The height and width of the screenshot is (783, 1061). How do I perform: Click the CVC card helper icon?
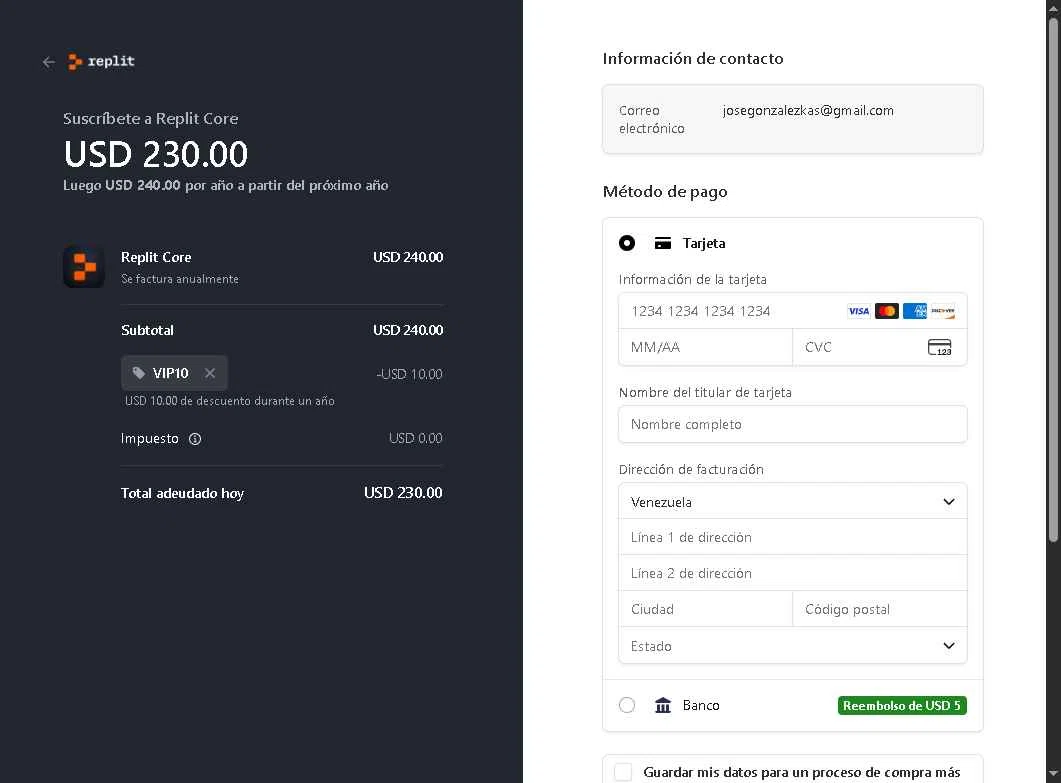(939, 348)
